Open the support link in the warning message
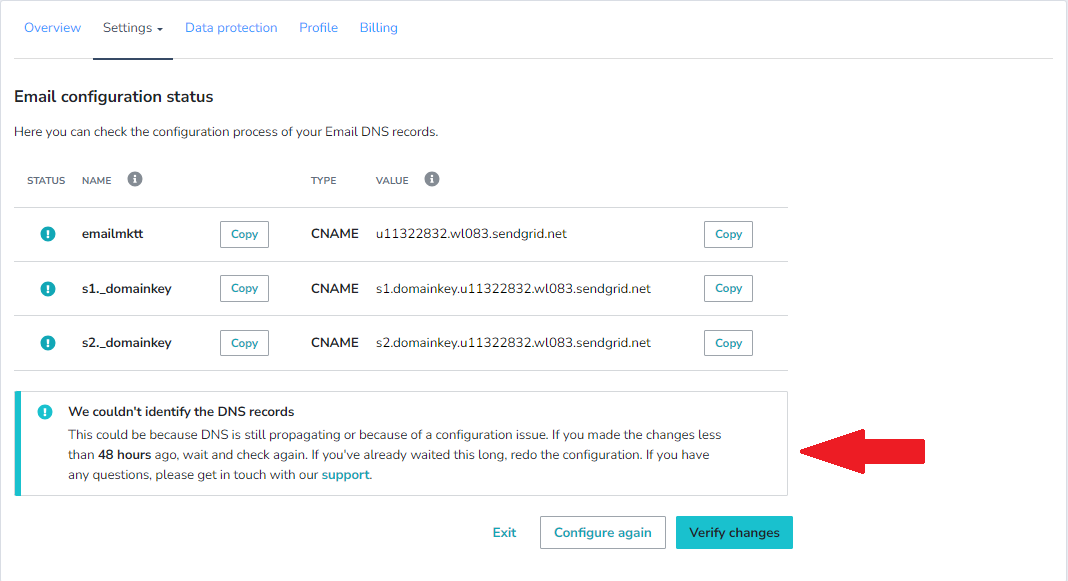This screenshot has width=1068, height=581. coord(345,474)
